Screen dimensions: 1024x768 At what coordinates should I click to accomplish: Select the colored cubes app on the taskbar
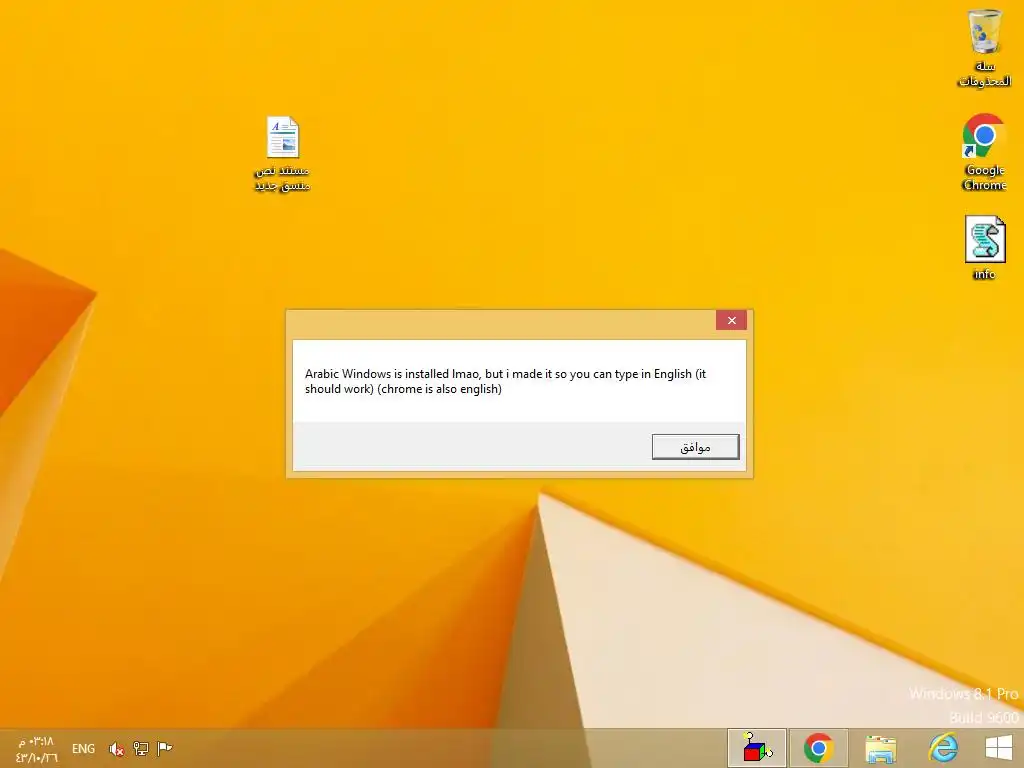pos(757,748)
